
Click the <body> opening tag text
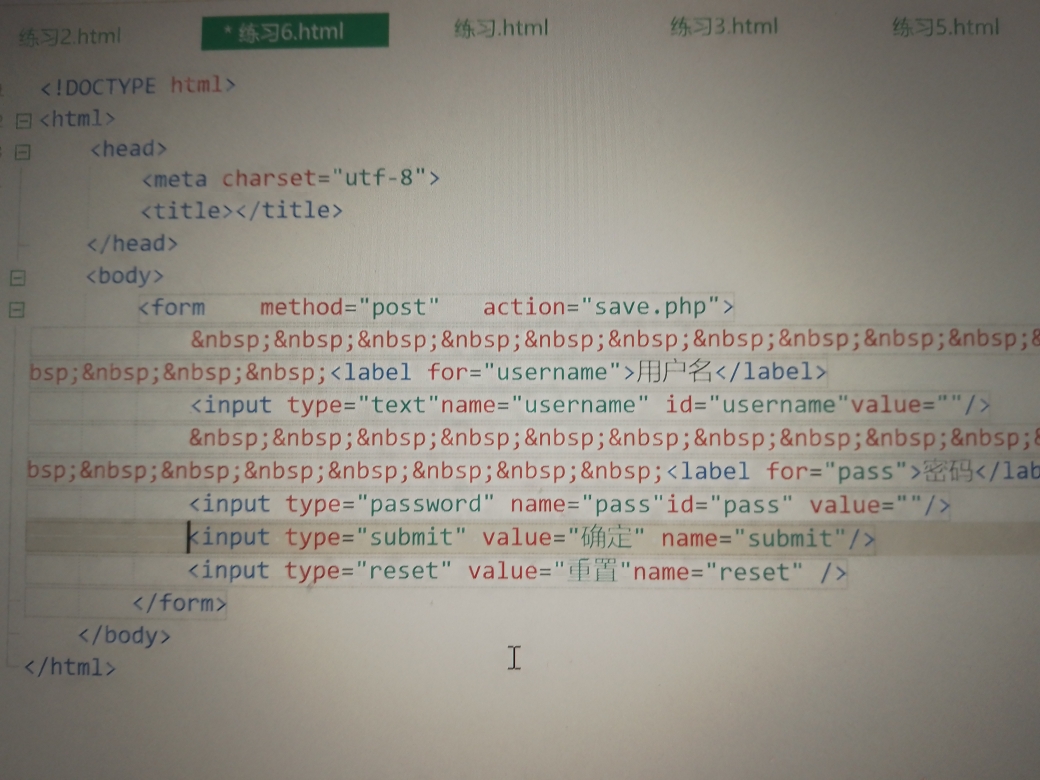pos(124,275)
